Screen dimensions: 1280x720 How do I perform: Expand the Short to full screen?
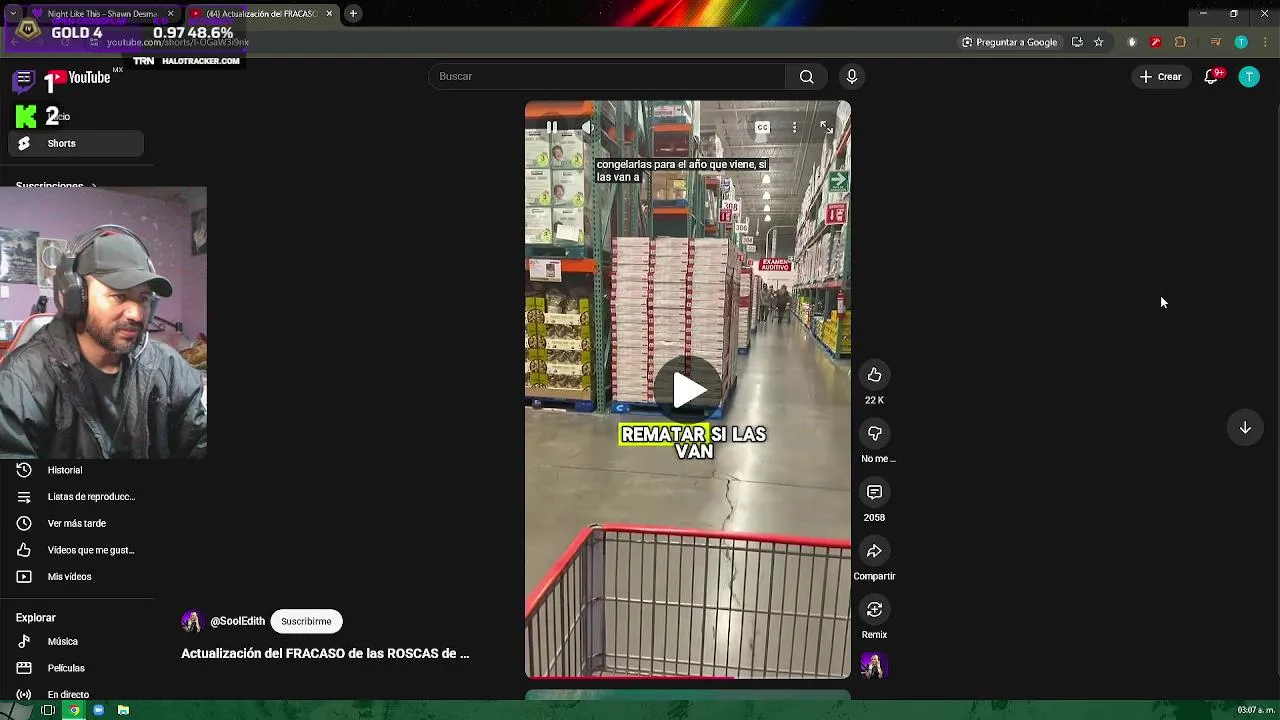click(x=826, y=127)
